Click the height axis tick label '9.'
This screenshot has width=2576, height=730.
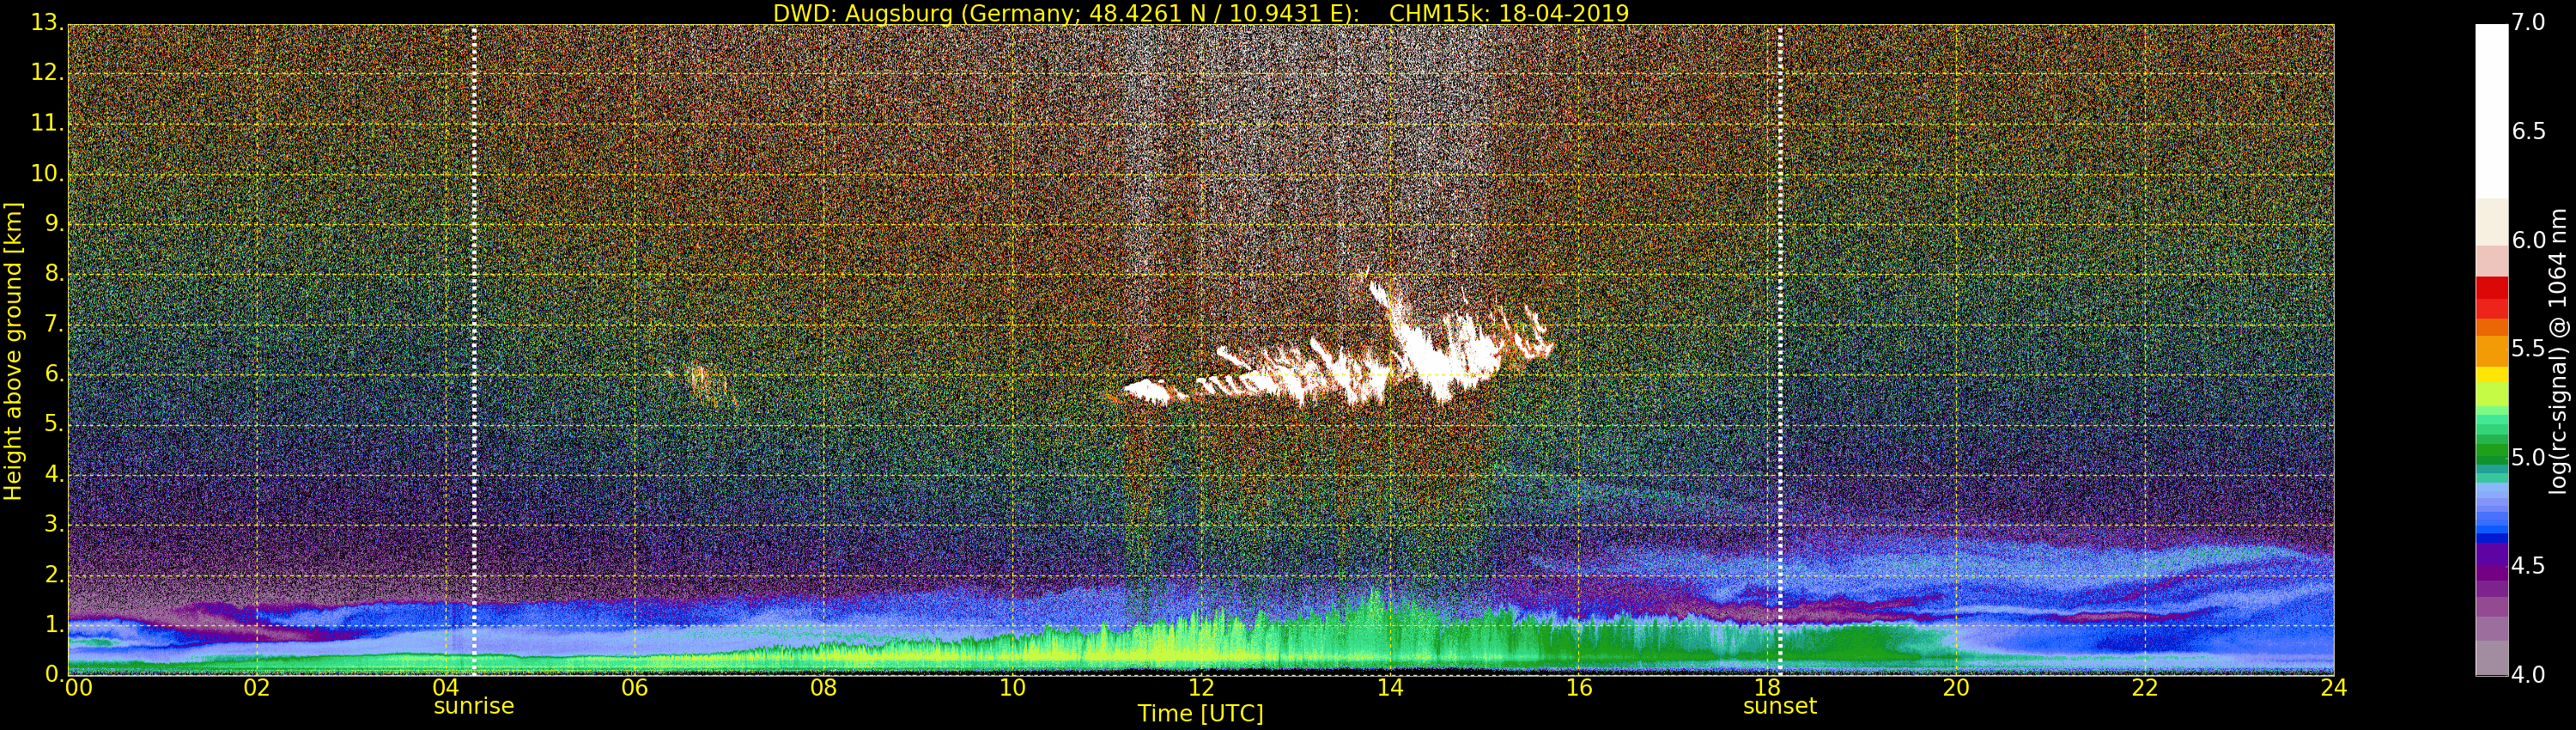[x=53, y=223]
